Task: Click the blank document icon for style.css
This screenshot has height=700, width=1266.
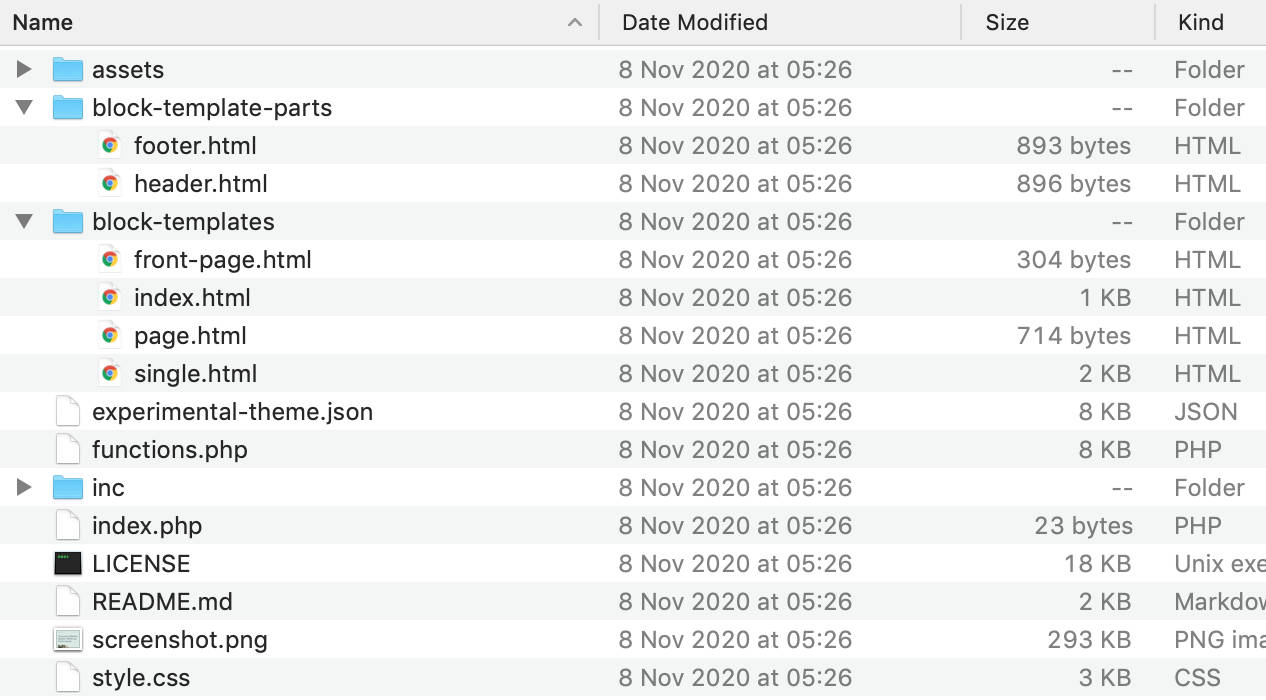Action: click(x=68, y=678)
